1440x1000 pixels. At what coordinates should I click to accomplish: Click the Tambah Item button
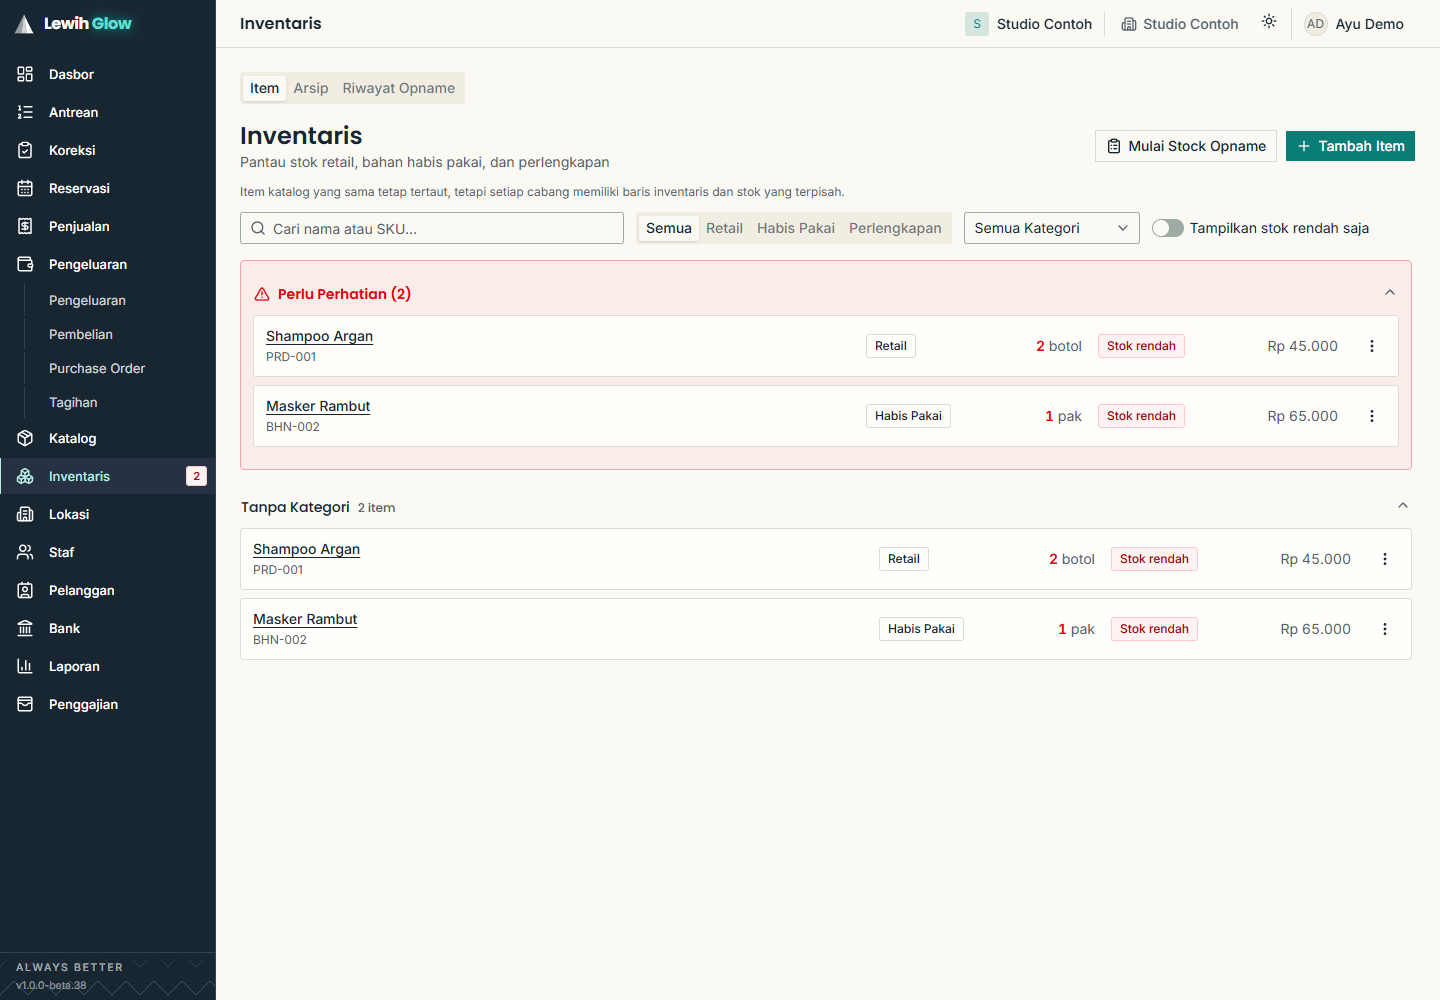point(1350,146)
